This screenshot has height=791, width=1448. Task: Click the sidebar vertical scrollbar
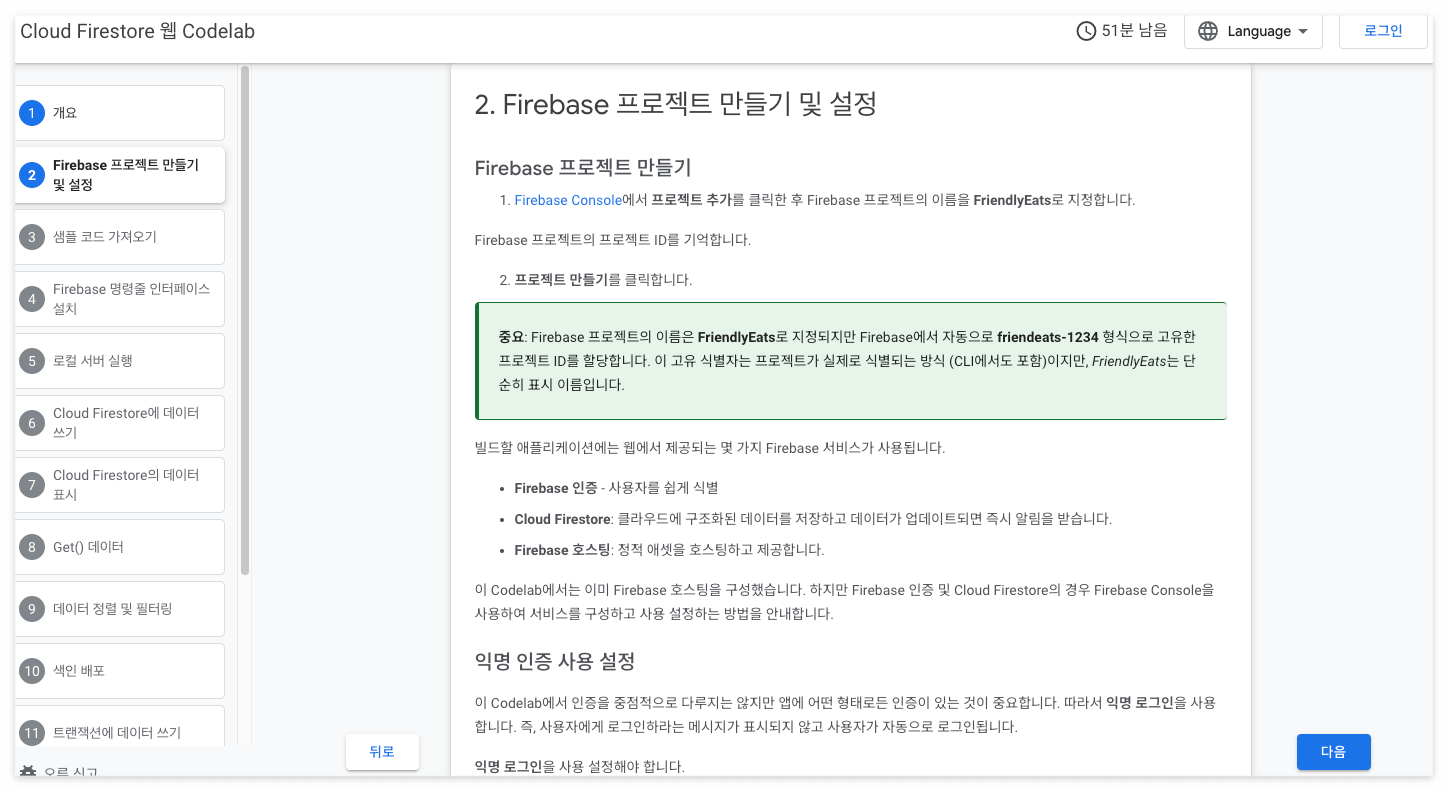(245, 320)
